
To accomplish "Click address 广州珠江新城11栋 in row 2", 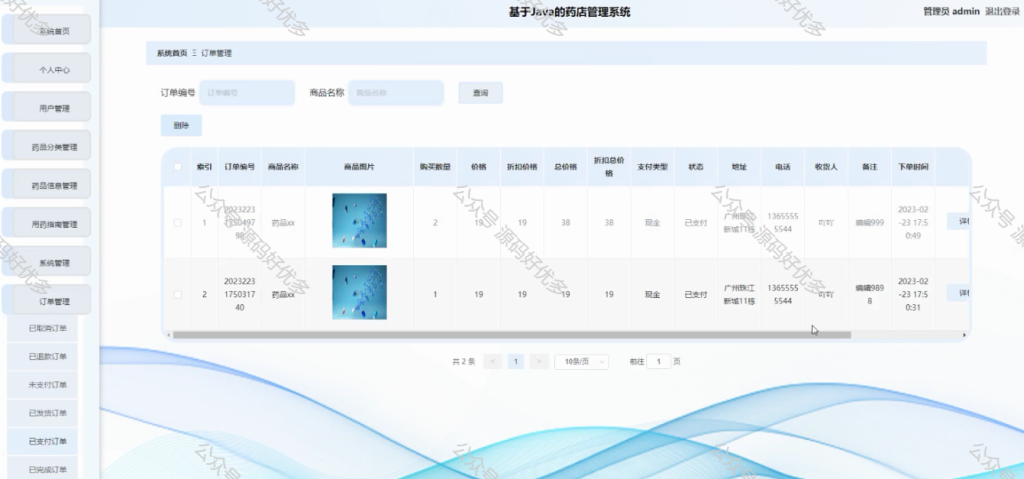I will (x=739, y=295).
